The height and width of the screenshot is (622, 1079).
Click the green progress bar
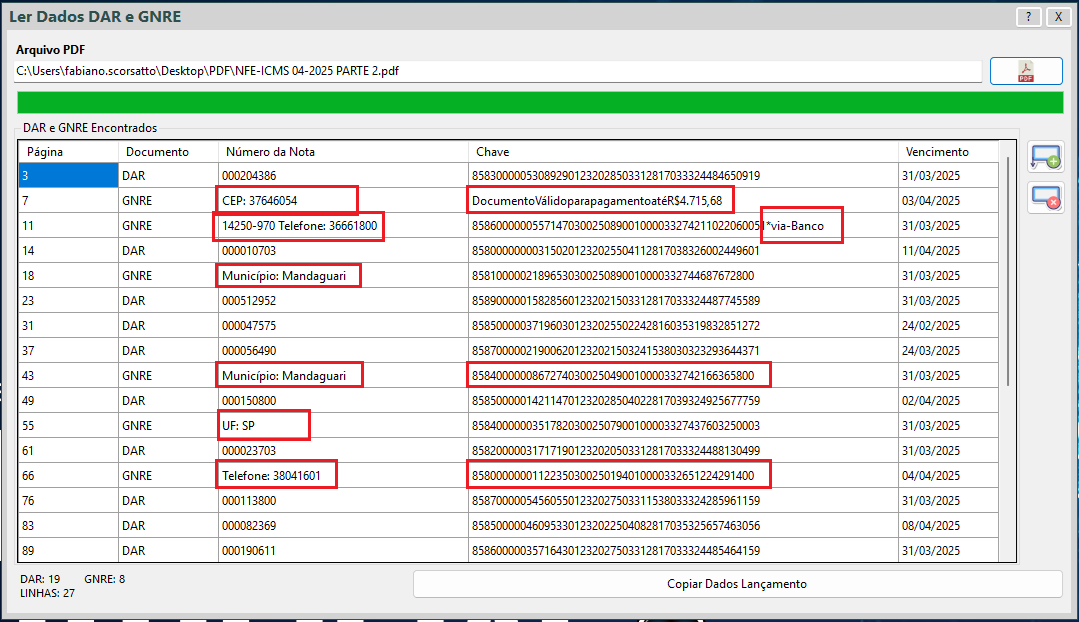click(x=539, y=103)
